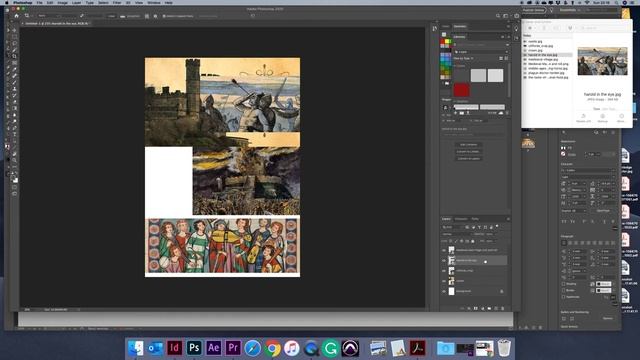Switch to the Paths tab

[x=475, y=219]
